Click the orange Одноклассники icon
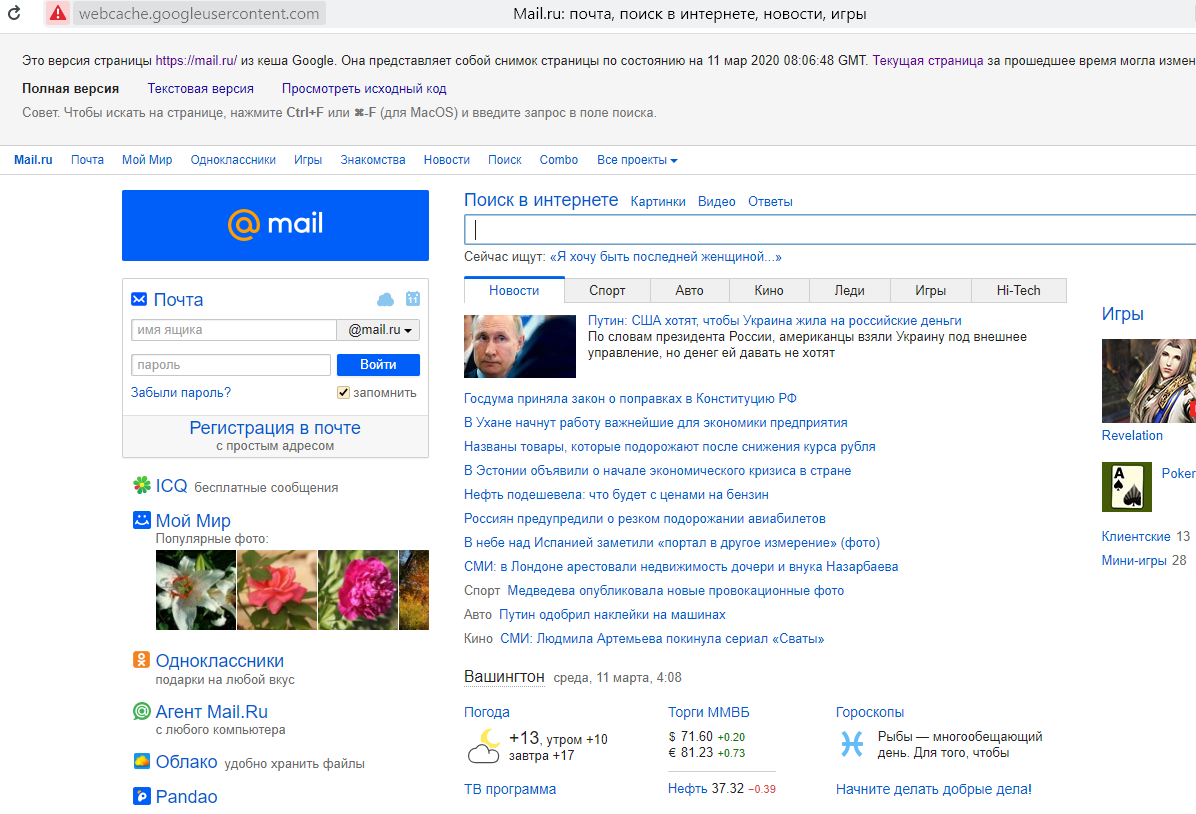Image resolution: width=1196 pixels, height=814 pixels. 142,659
